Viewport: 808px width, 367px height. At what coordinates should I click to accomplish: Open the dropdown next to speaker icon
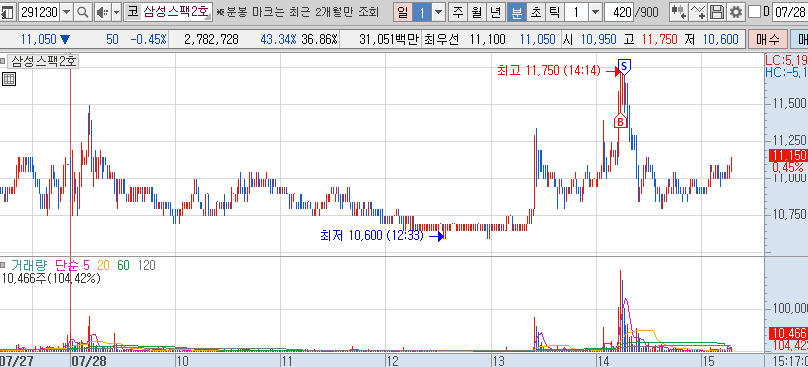pos(116,12)
